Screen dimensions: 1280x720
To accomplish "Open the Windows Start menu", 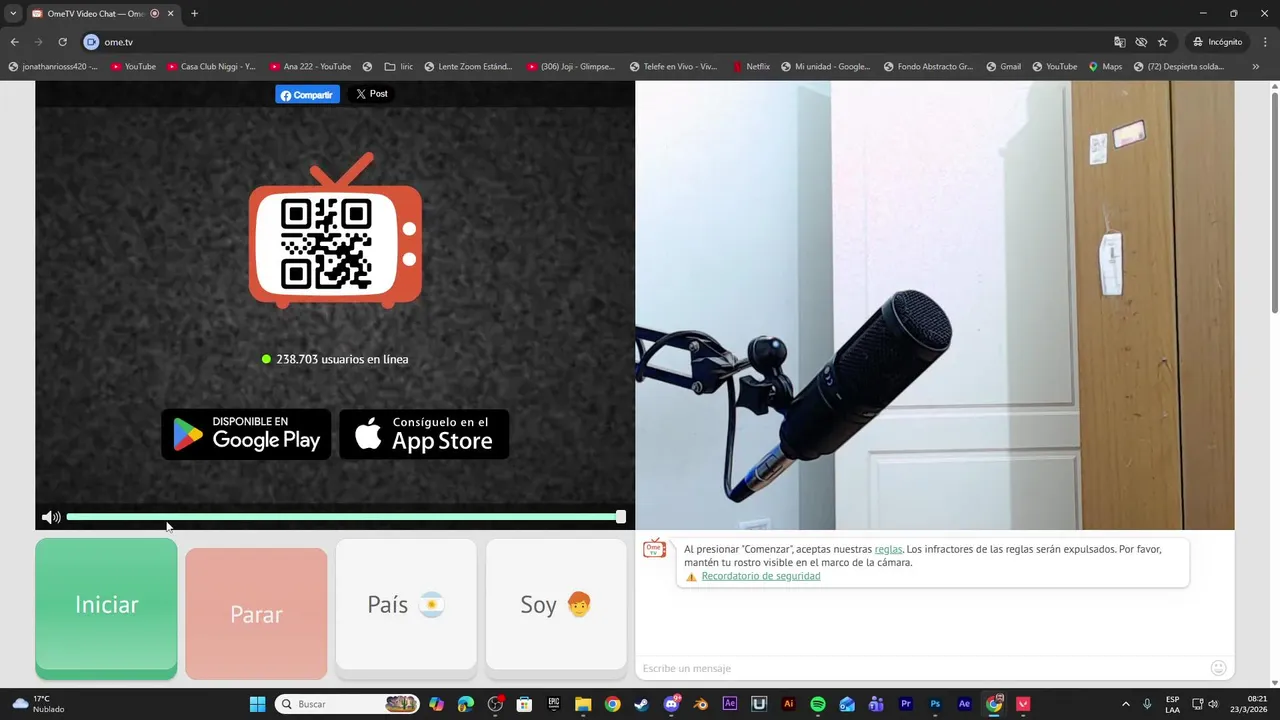I will coord(257,704).
